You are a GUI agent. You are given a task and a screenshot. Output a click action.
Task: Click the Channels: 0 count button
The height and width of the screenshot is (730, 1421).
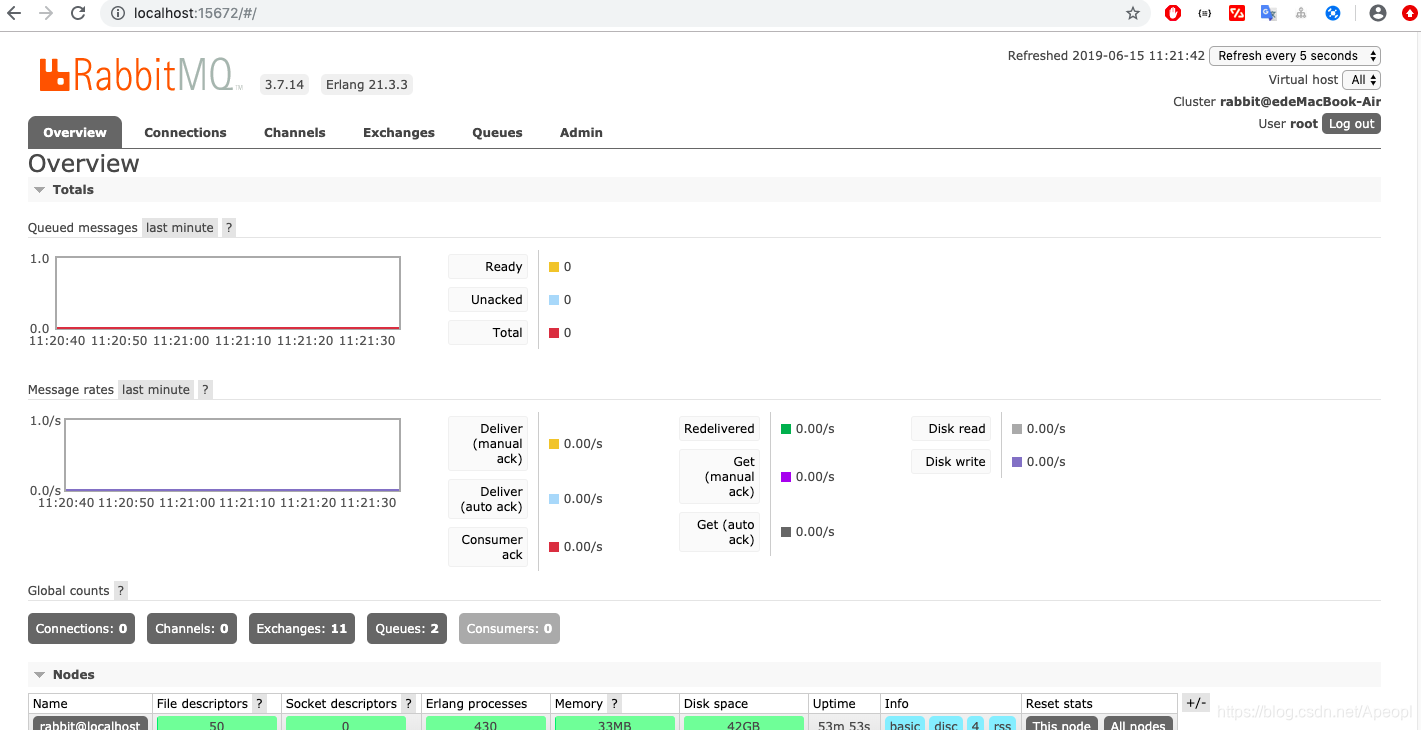click(192, 629)
